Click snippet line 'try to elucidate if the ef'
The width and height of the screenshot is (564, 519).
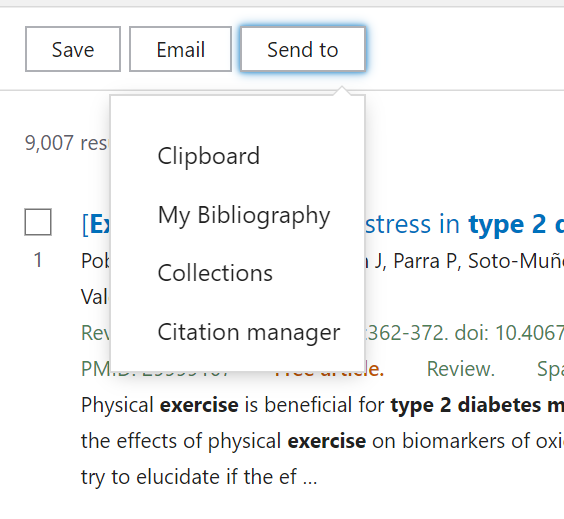(199, 477)
